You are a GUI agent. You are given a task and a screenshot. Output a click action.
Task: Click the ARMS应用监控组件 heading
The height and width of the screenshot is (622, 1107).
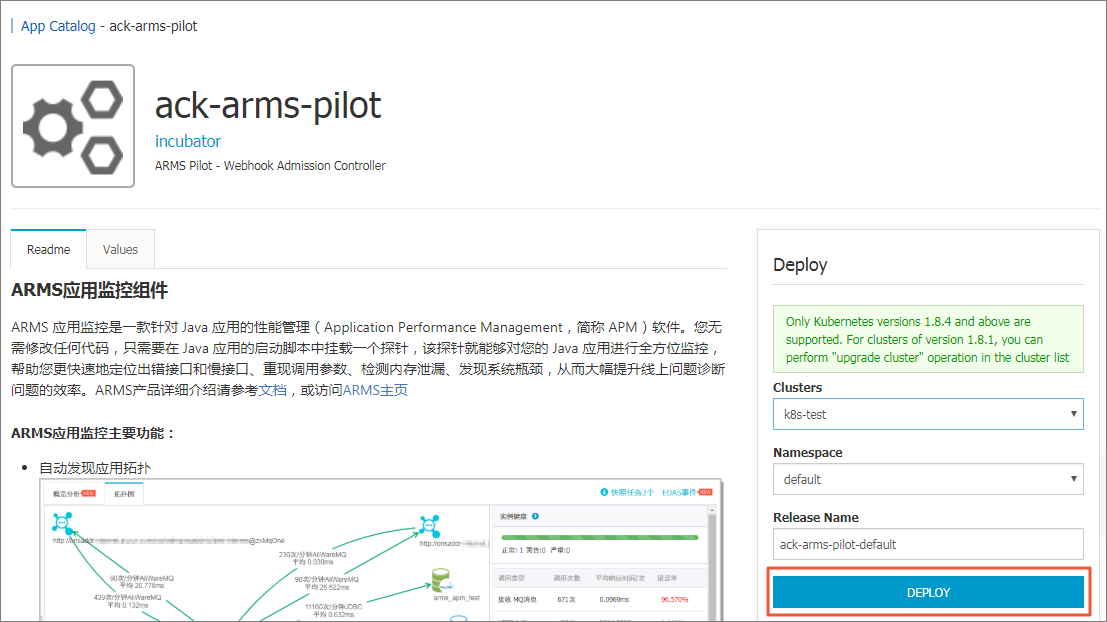(x=90, y=290)
